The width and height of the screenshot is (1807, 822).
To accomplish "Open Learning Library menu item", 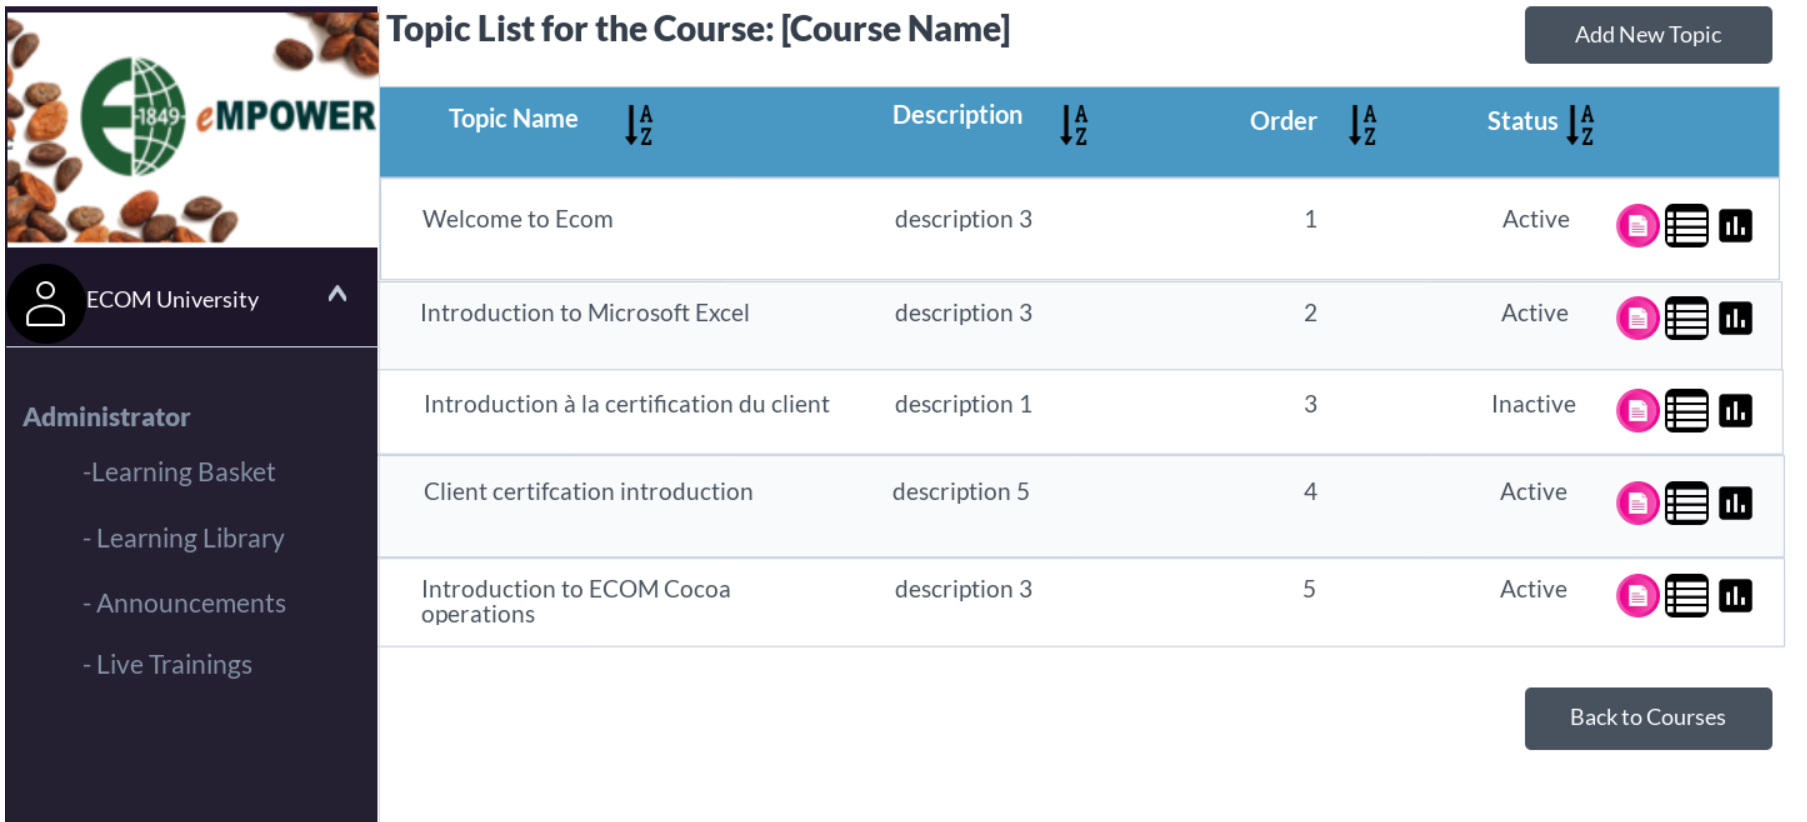I will click(184, 538).
